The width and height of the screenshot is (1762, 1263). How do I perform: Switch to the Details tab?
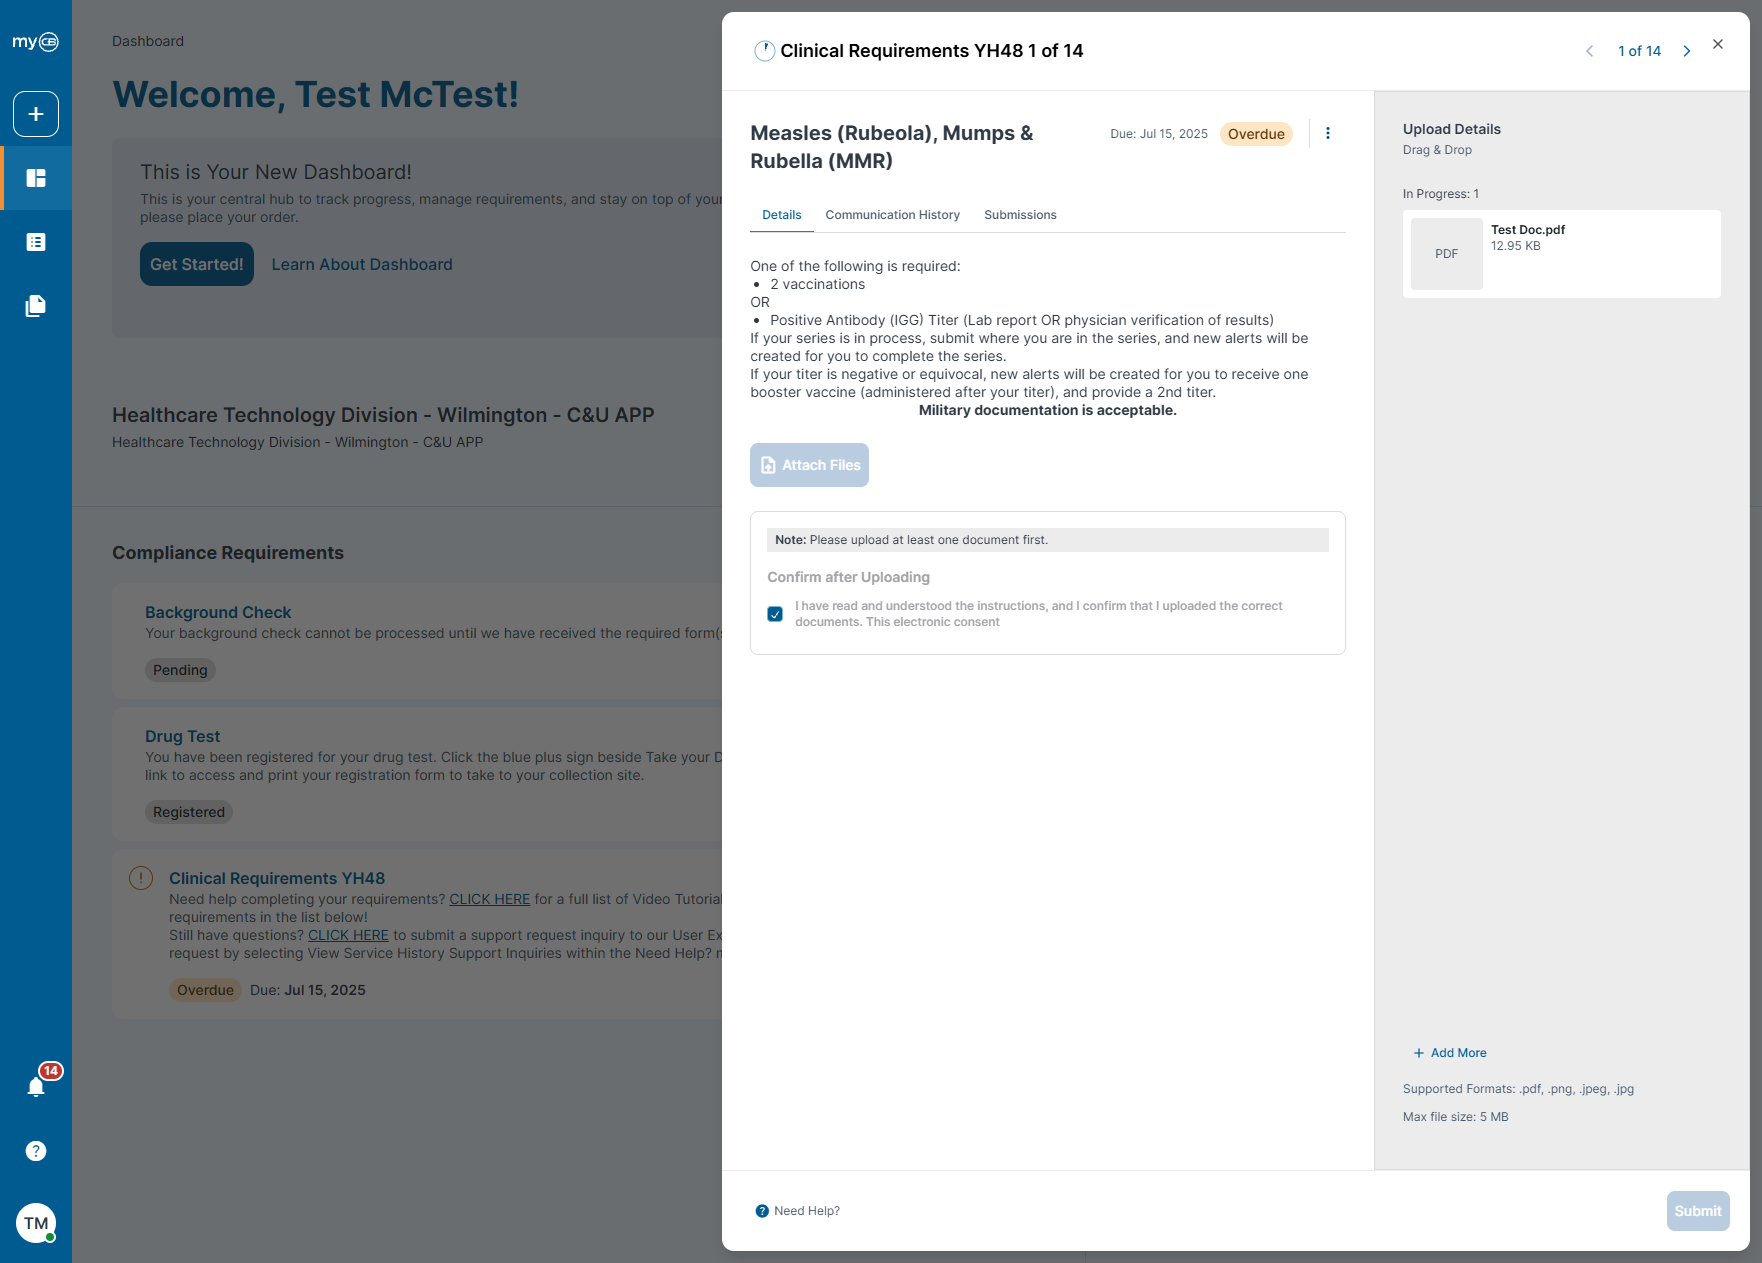click(782, 215)
